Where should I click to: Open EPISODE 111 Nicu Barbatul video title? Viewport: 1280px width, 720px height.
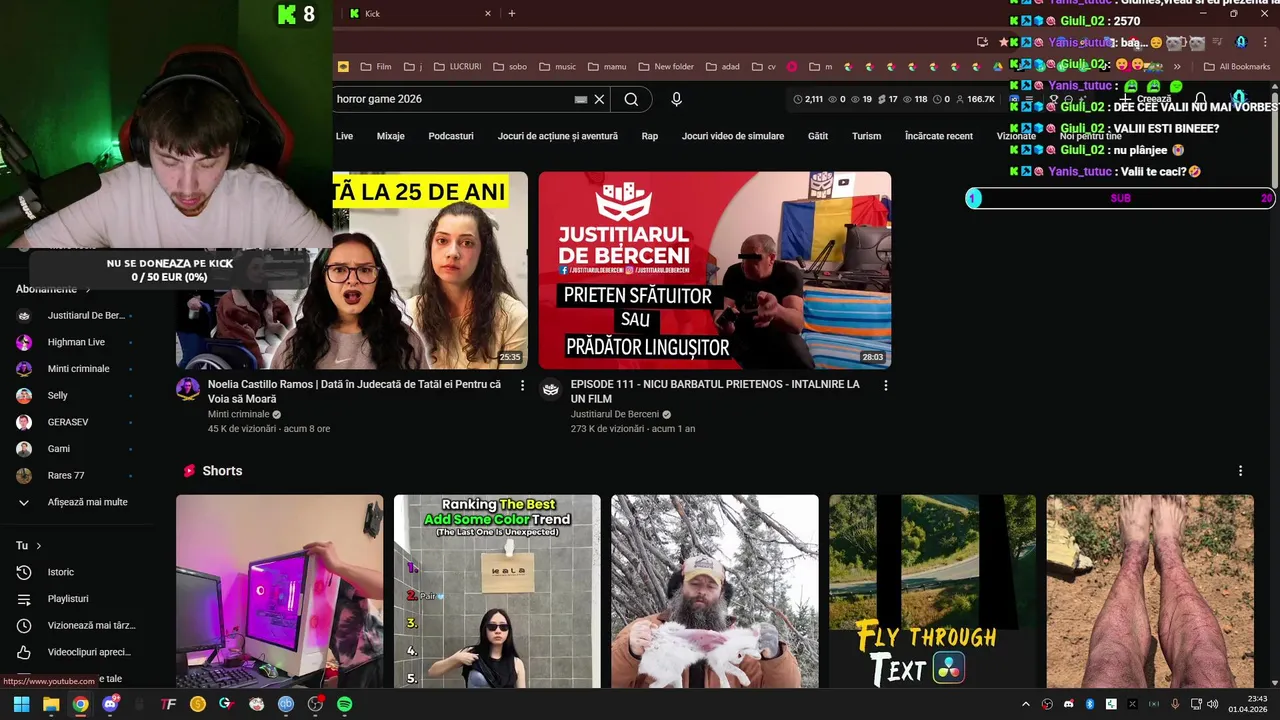pyautogui.click(x=715, y=391)
